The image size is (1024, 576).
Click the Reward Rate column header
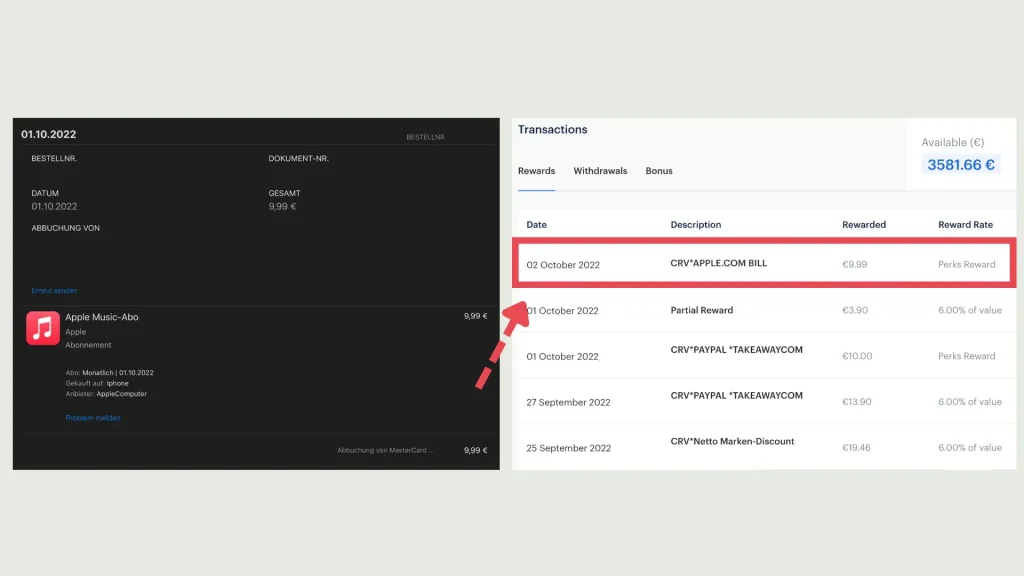965,225
